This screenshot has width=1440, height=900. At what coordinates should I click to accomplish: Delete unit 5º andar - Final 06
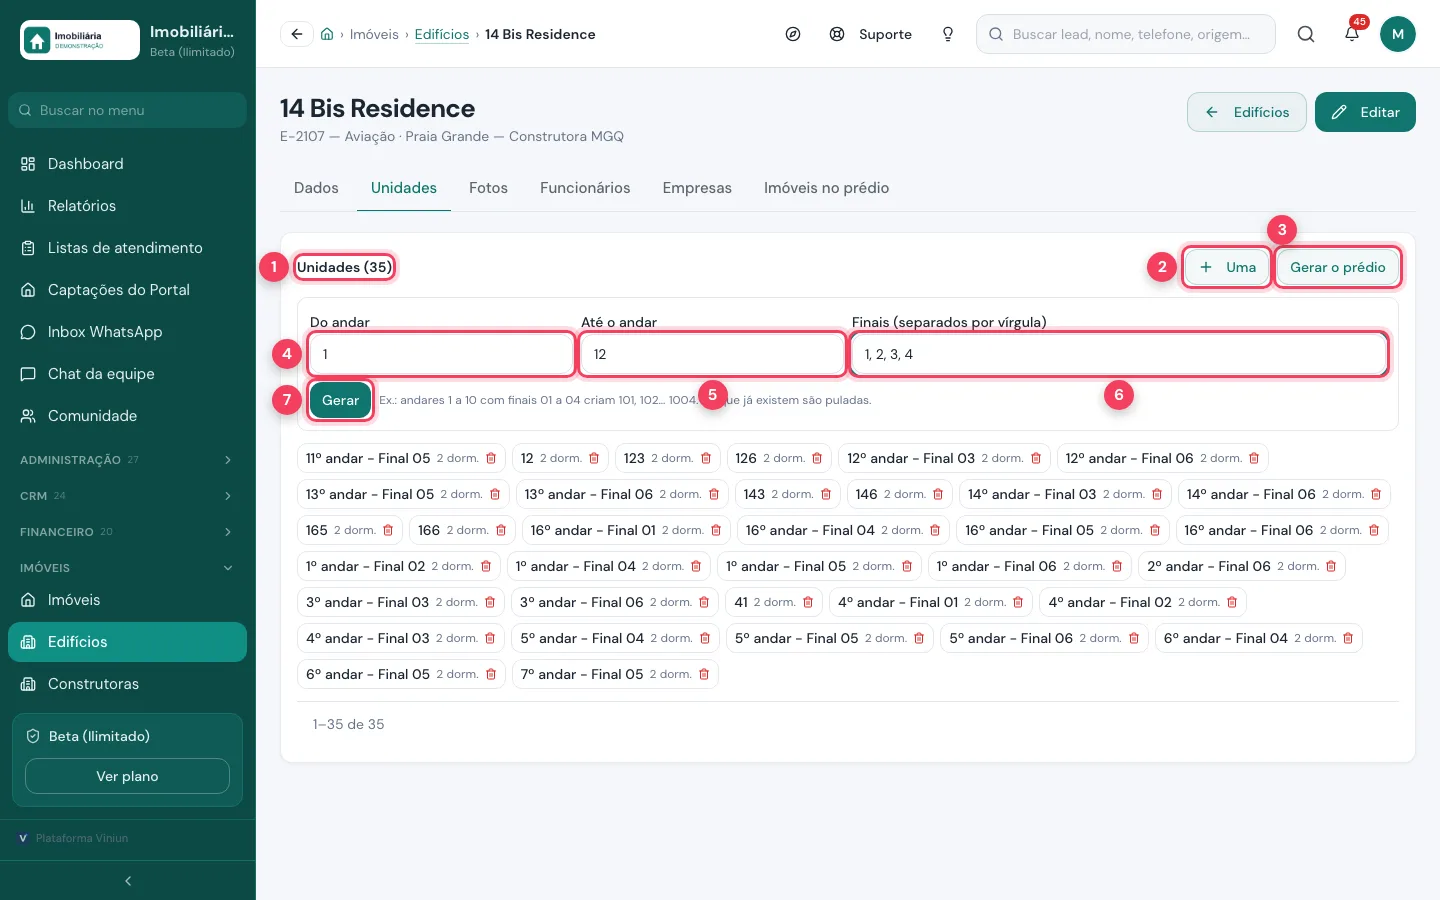coord(1134,638)
